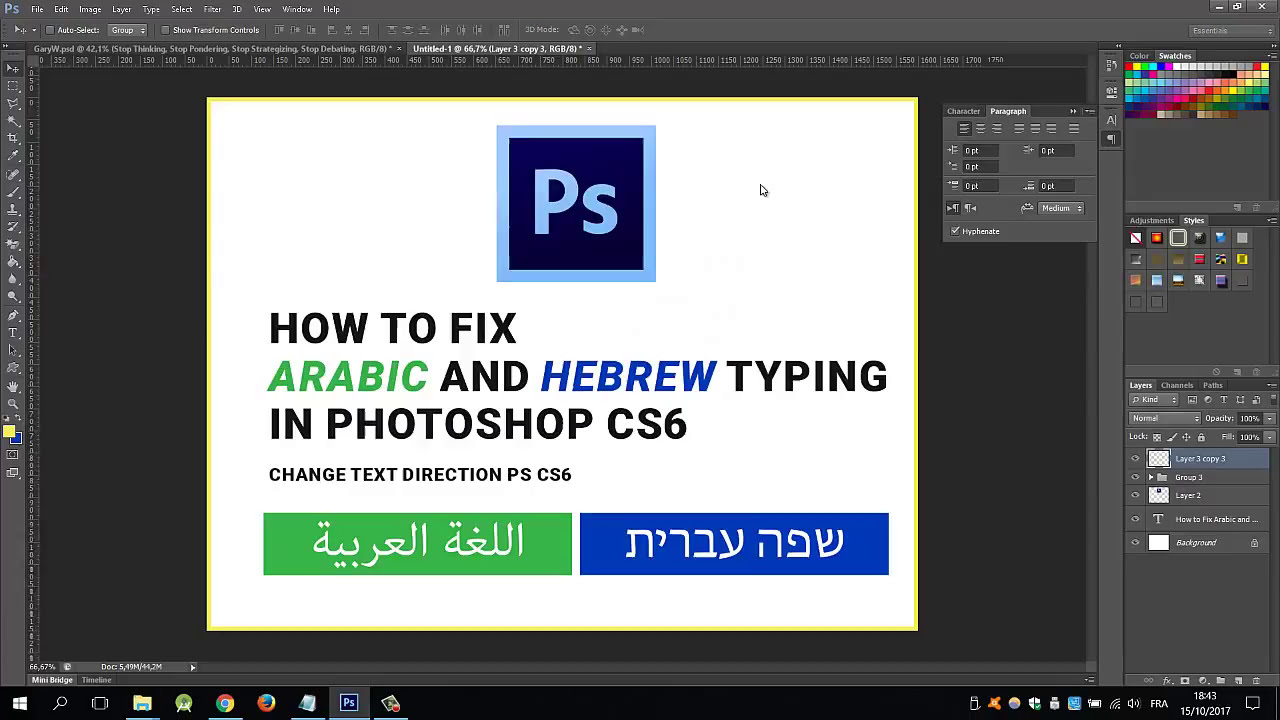Click the Delete layer trash icon
1280x720 pixels.
(x=1256, y=680)
